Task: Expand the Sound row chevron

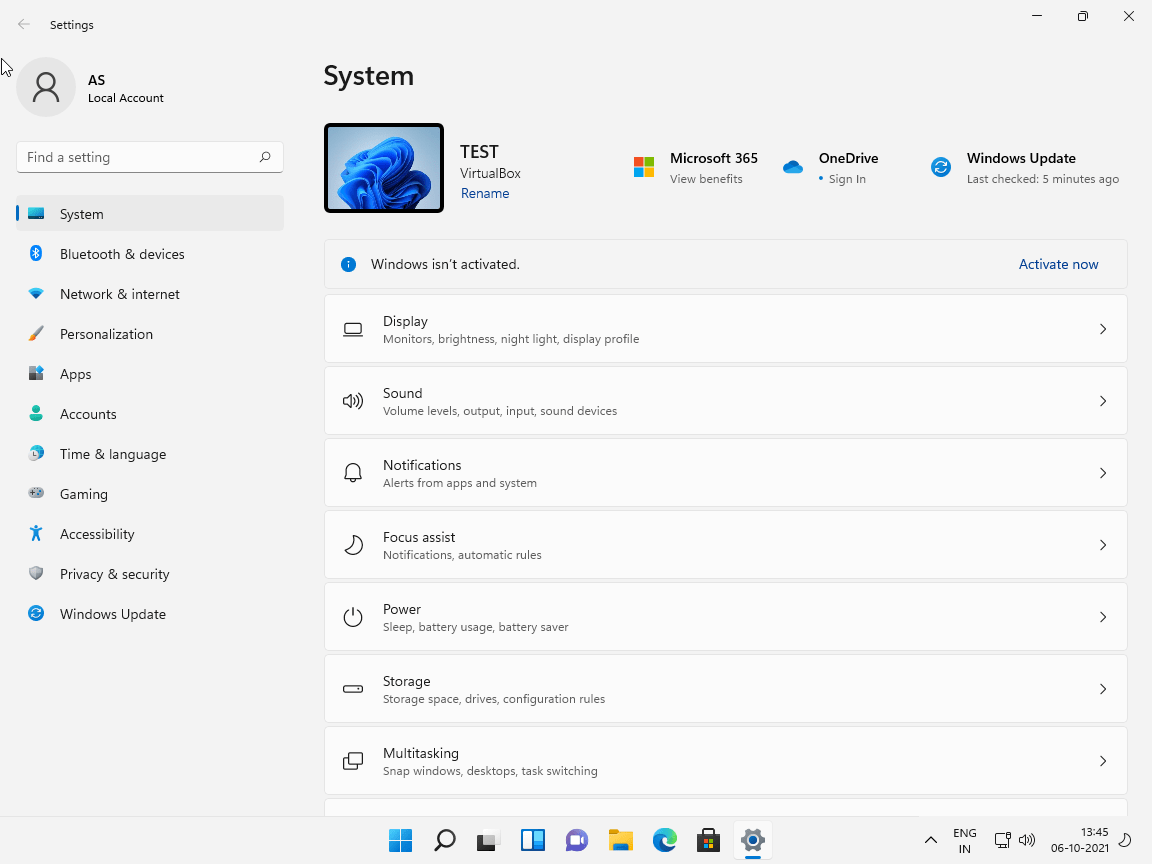Action: (x=1103, y=401)
